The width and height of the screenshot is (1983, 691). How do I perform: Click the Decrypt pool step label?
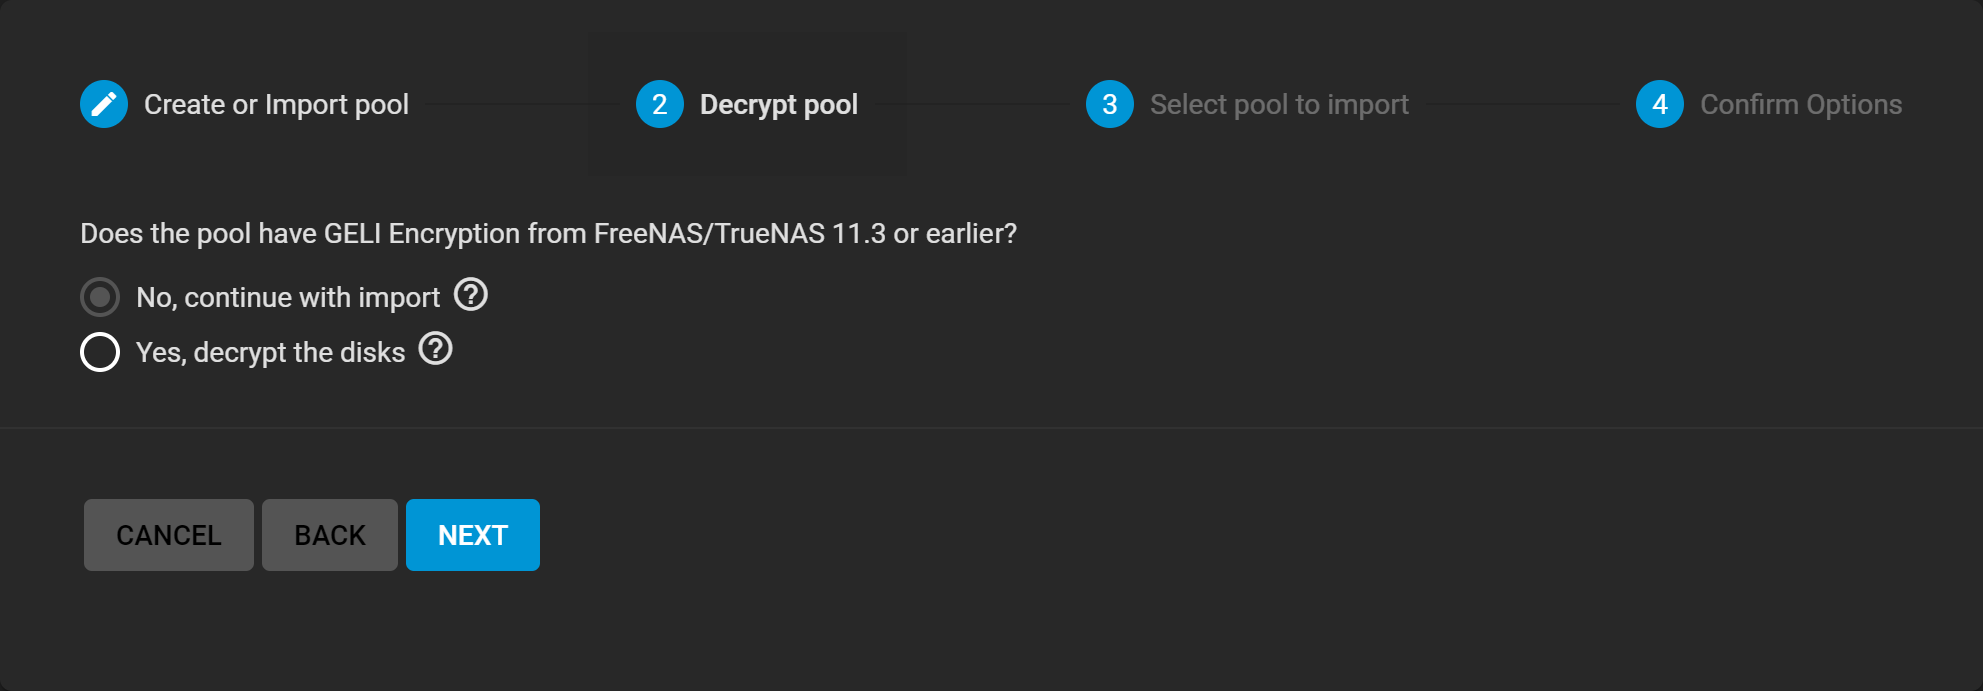click(779, 105)
